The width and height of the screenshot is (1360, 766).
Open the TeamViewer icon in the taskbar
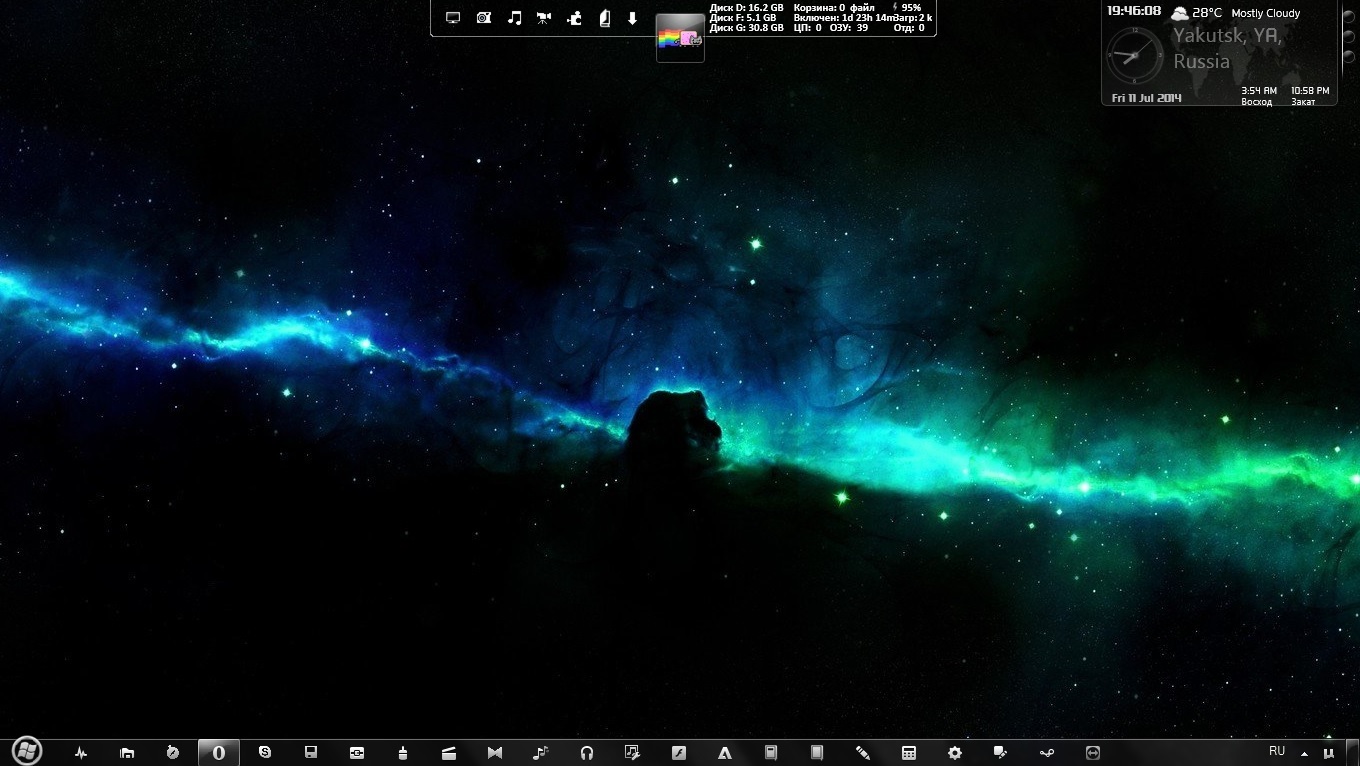(1092, 753)
